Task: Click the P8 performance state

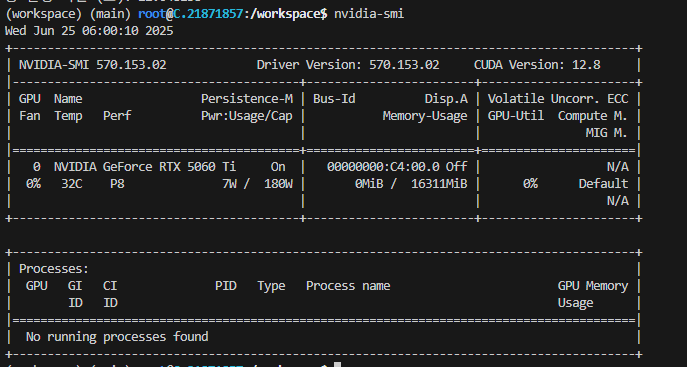Action: coord(117,184)
